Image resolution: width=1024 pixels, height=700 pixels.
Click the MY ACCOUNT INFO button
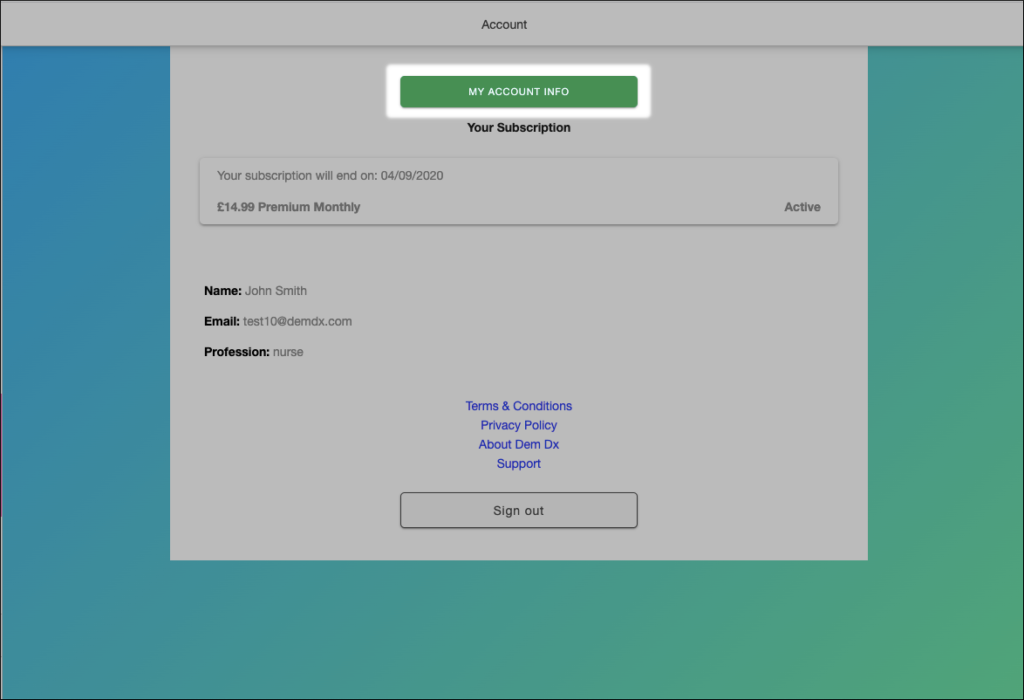(x=518, y=92)
